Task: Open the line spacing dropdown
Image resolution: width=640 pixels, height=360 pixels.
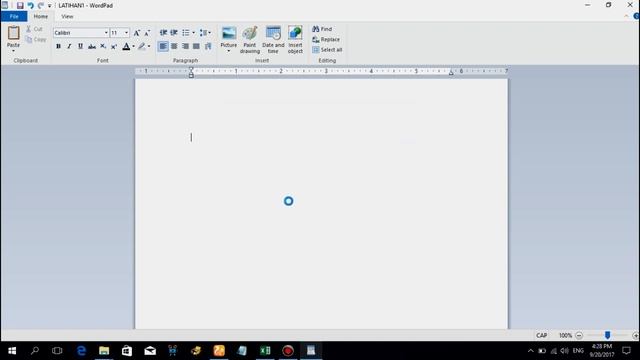Action: (x=205, y=33)
